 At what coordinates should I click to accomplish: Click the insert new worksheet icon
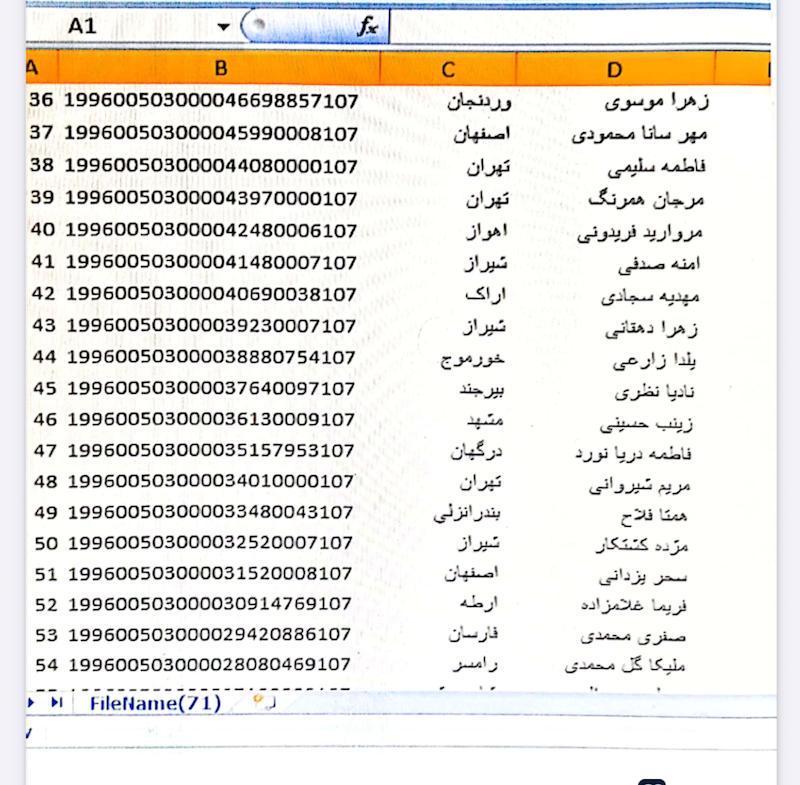click(x=264, y=702)
